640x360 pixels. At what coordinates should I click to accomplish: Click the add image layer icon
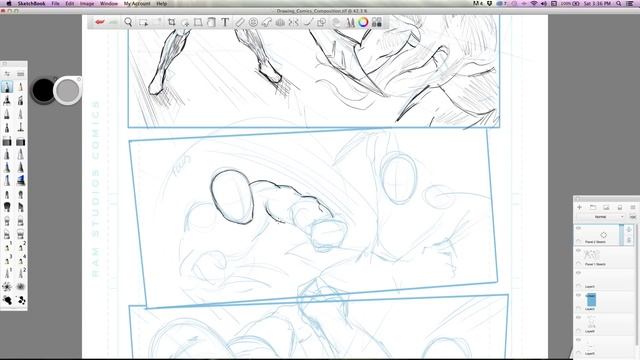(606, 207)
